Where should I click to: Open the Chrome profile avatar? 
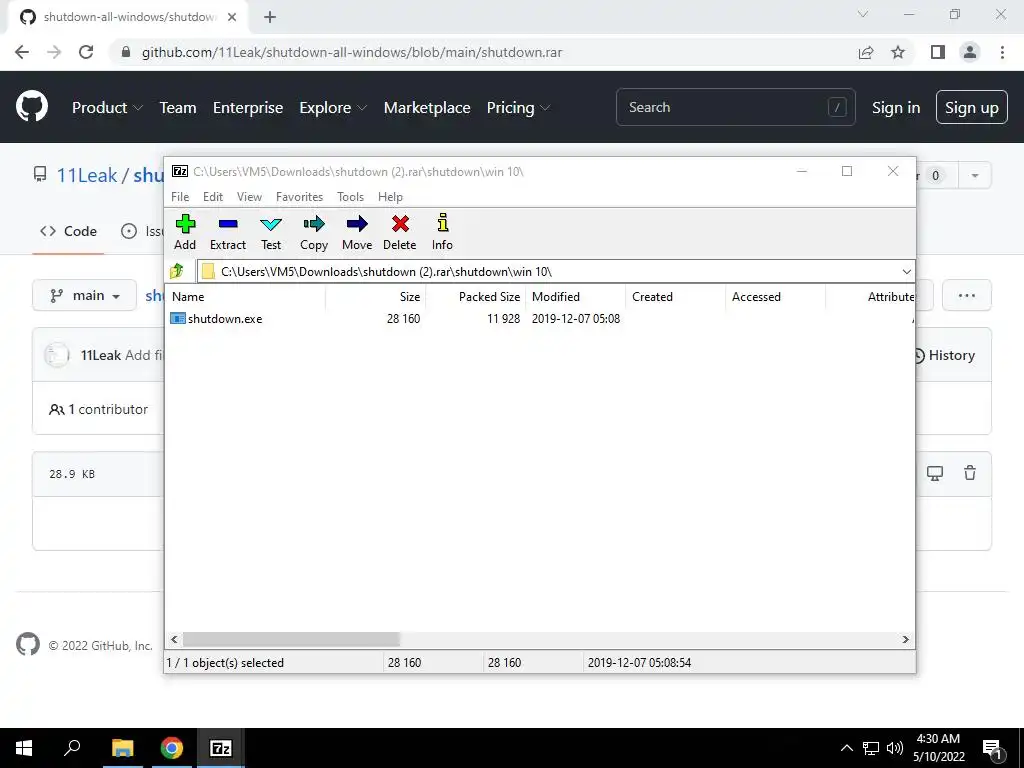coord(970,52)
